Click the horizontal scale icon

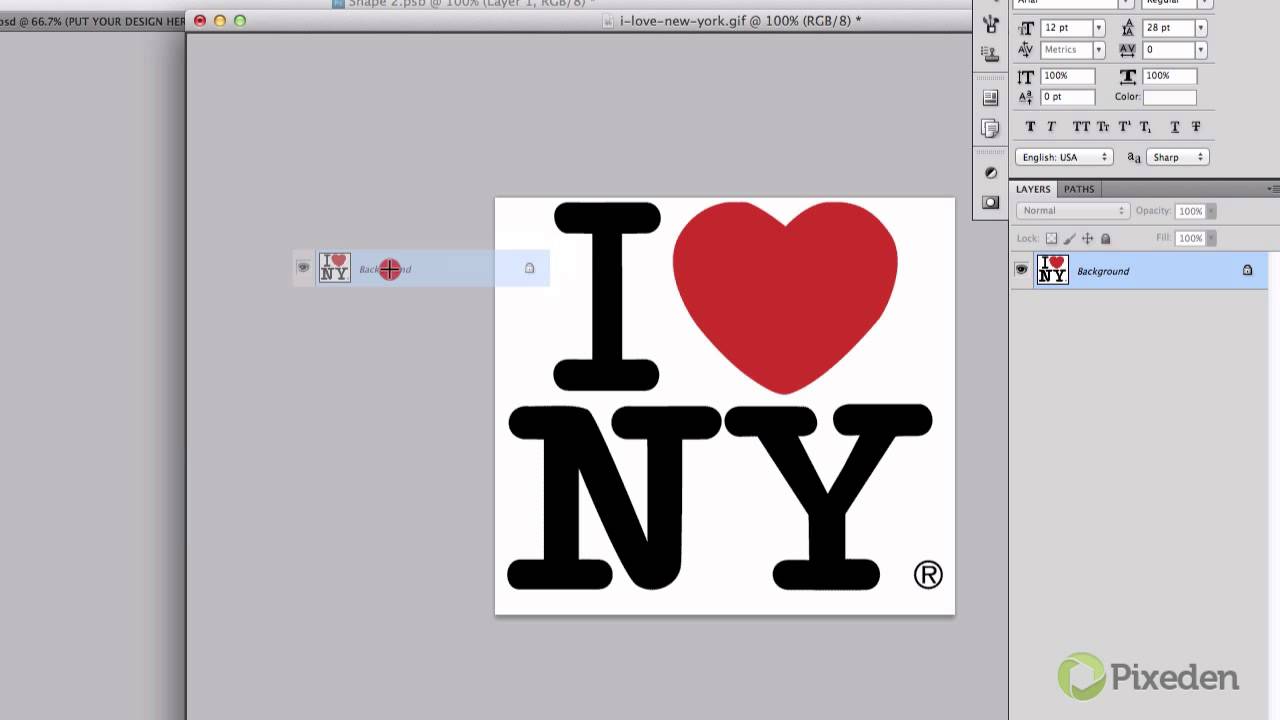1128,76
